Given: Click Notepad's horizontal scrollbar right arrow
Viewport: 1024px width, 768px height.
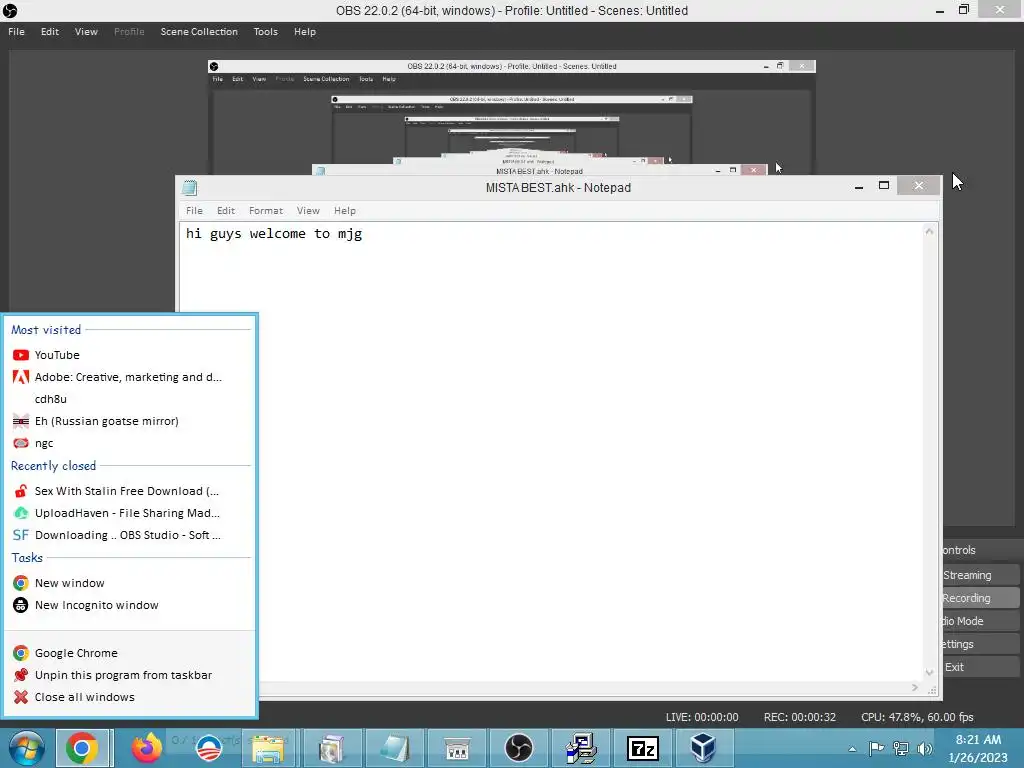Looking at the screenshot, I should (x=915, y=687).
